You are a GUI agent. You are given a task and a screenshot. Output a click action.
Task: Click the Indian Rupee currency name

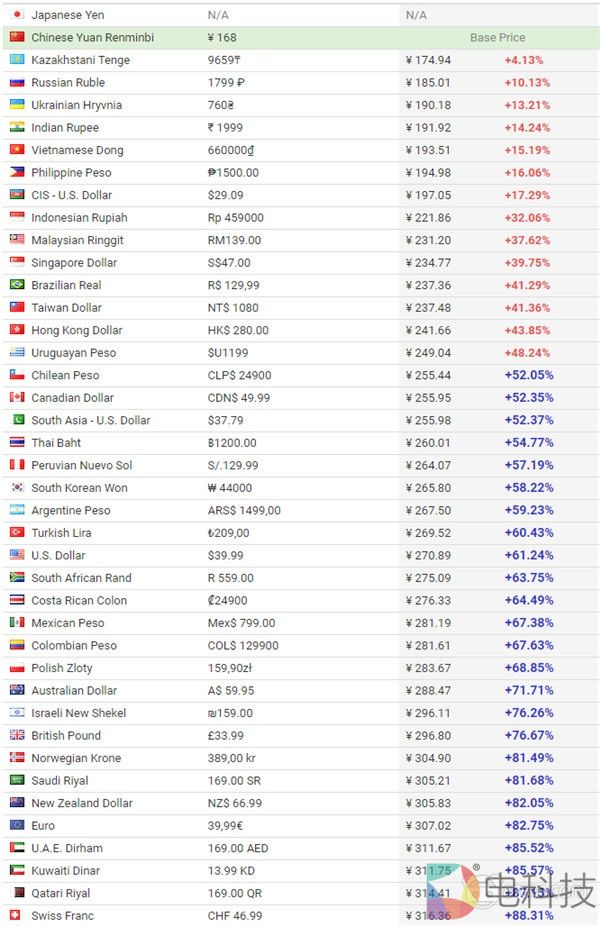tap(65, 128)
